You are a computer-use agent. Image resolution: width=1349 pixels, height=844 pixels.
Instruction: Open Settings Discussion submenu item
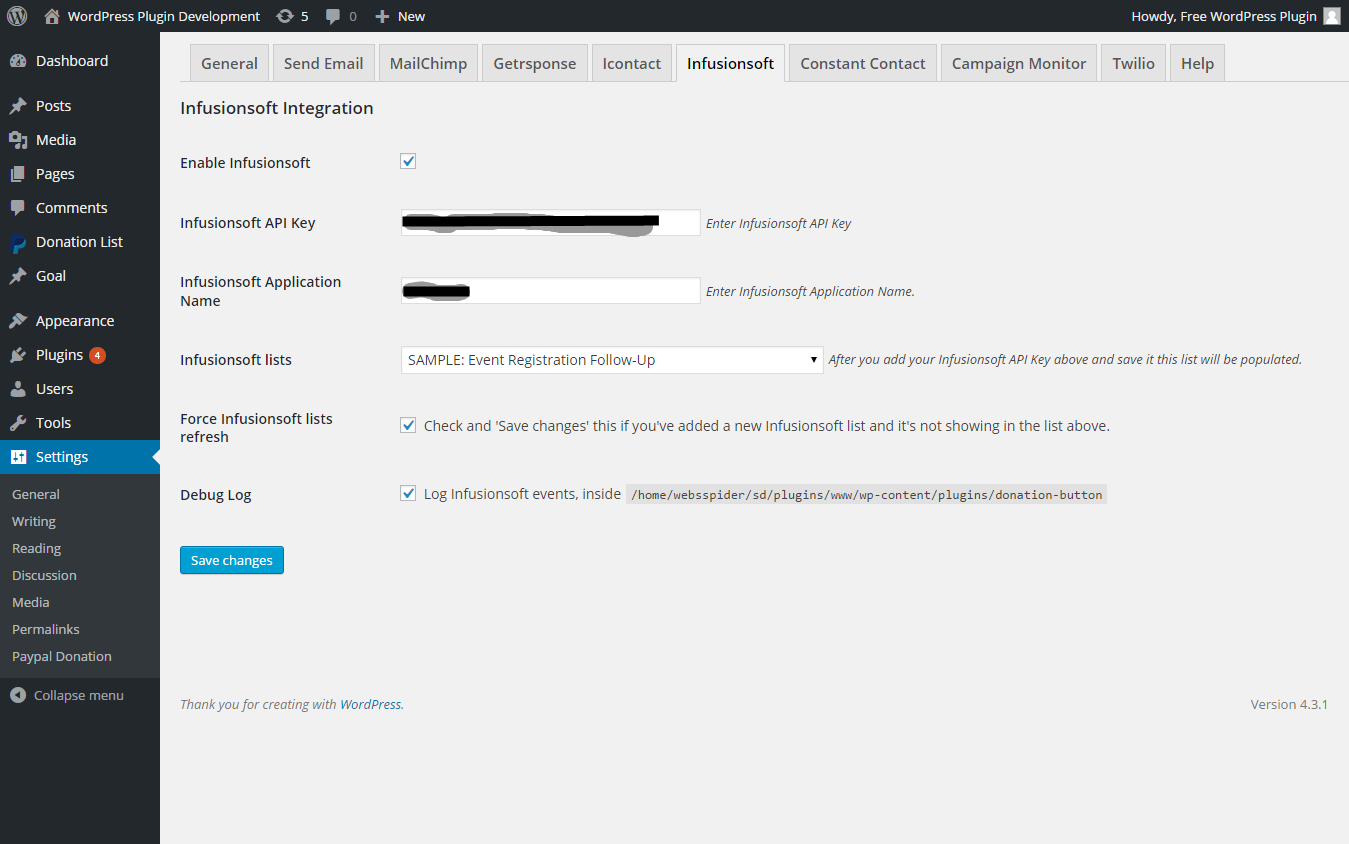44,575
